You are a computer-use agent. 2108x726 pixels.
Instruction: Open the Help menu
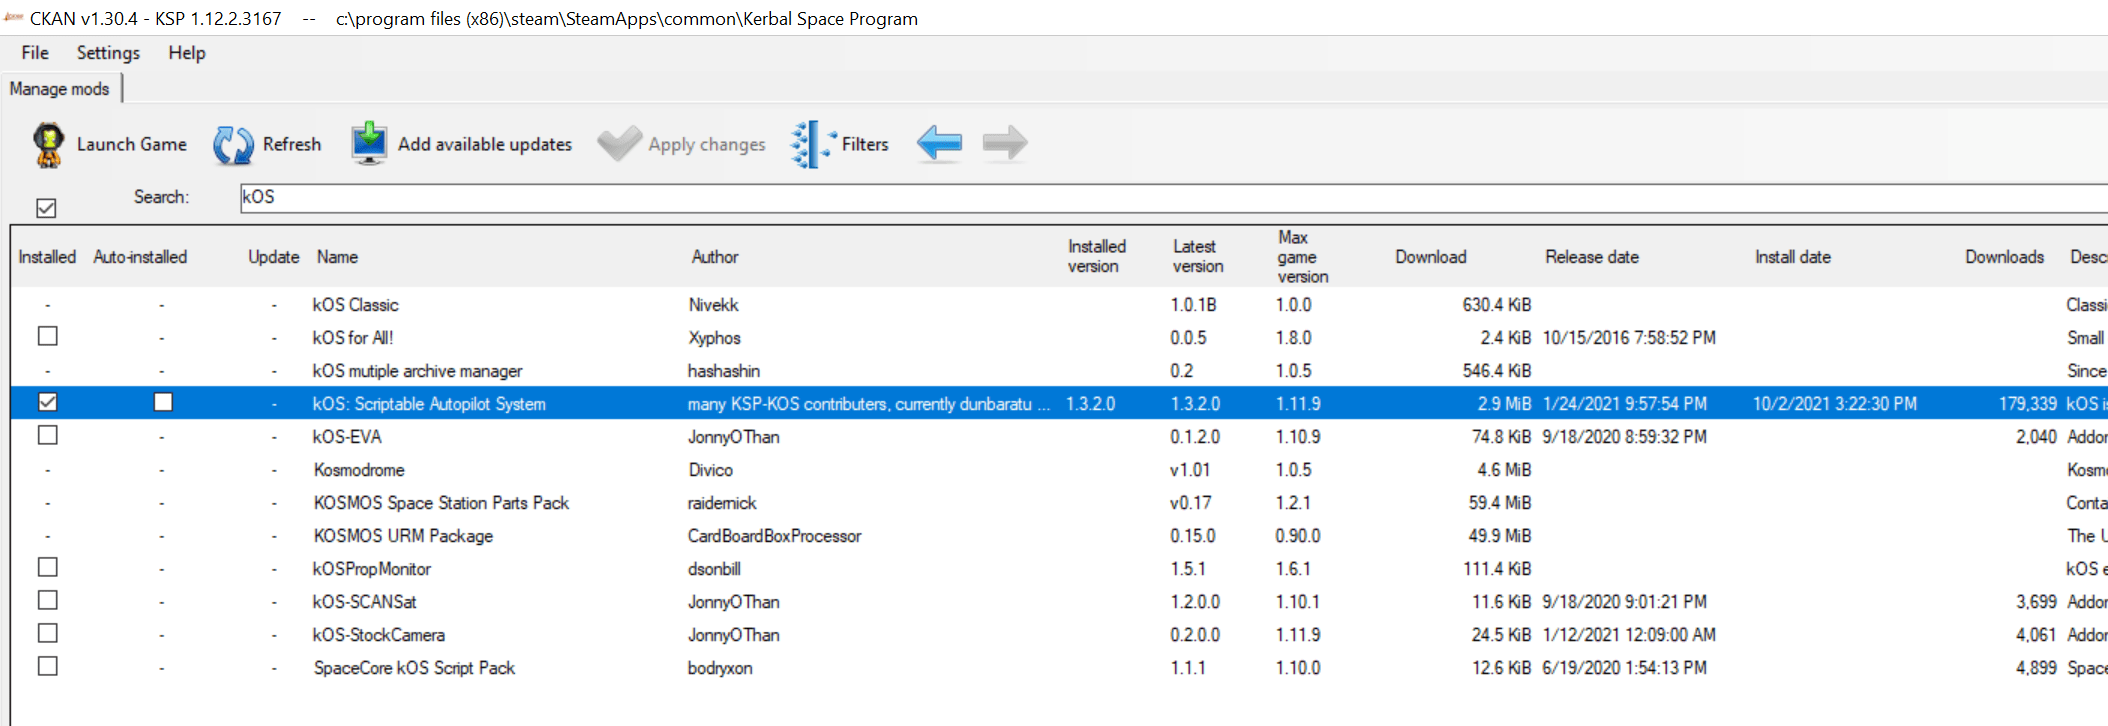[x=187, y=53]
